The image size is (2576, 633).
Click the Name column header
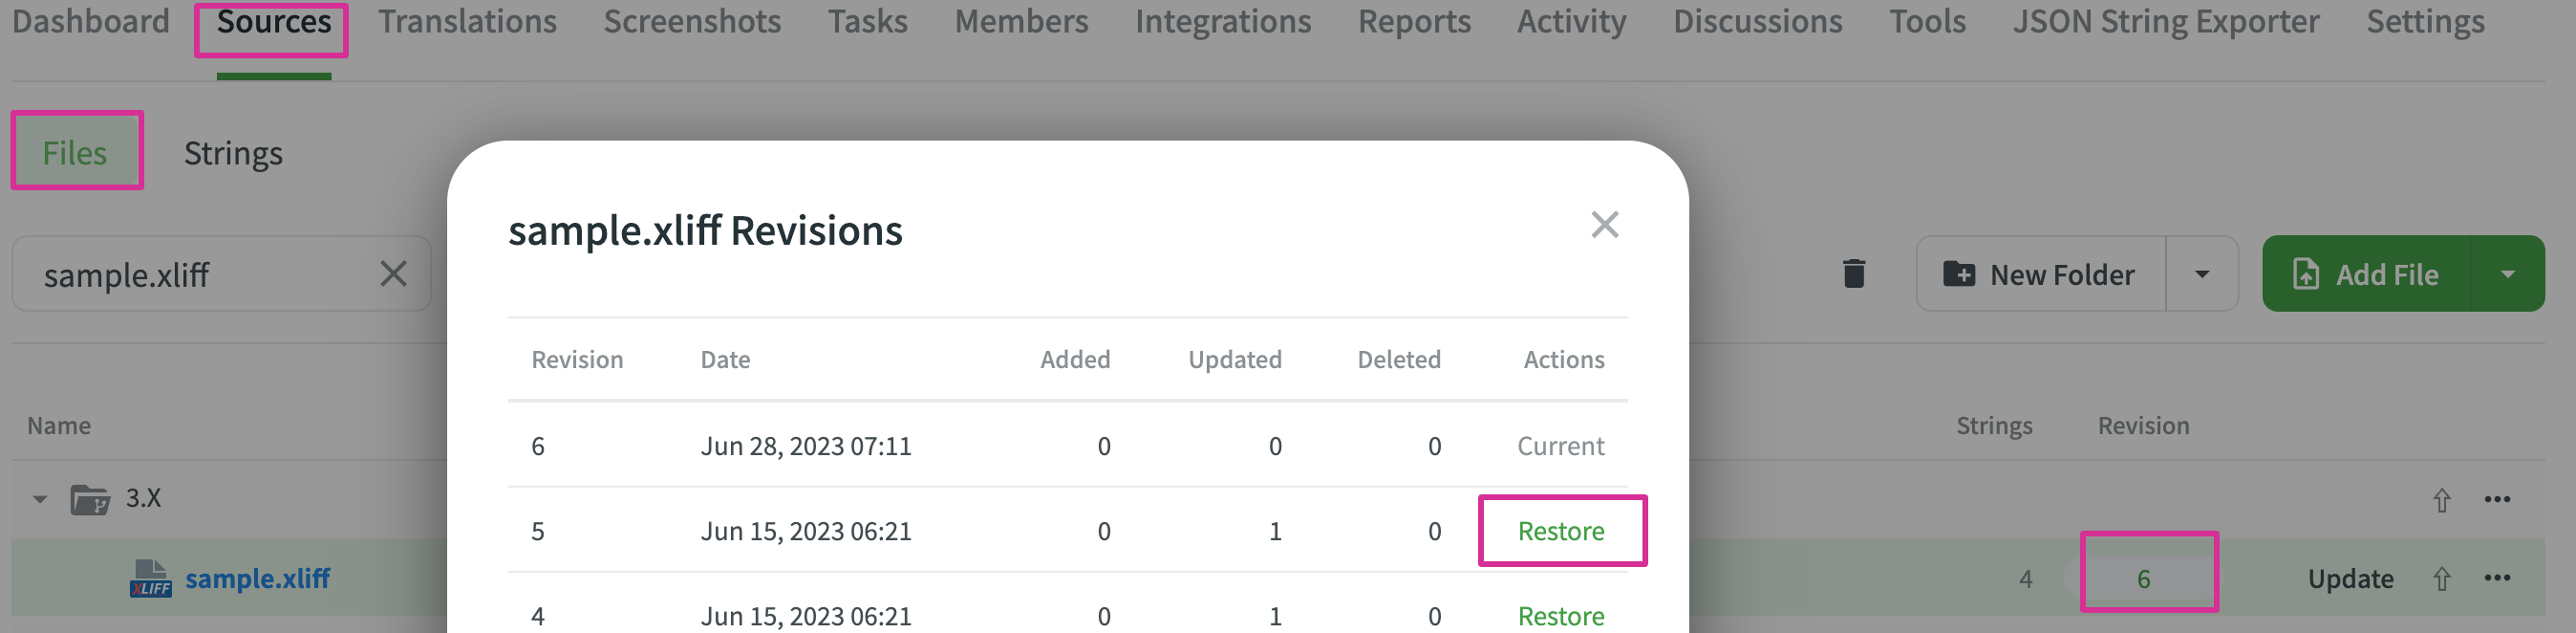59,425
